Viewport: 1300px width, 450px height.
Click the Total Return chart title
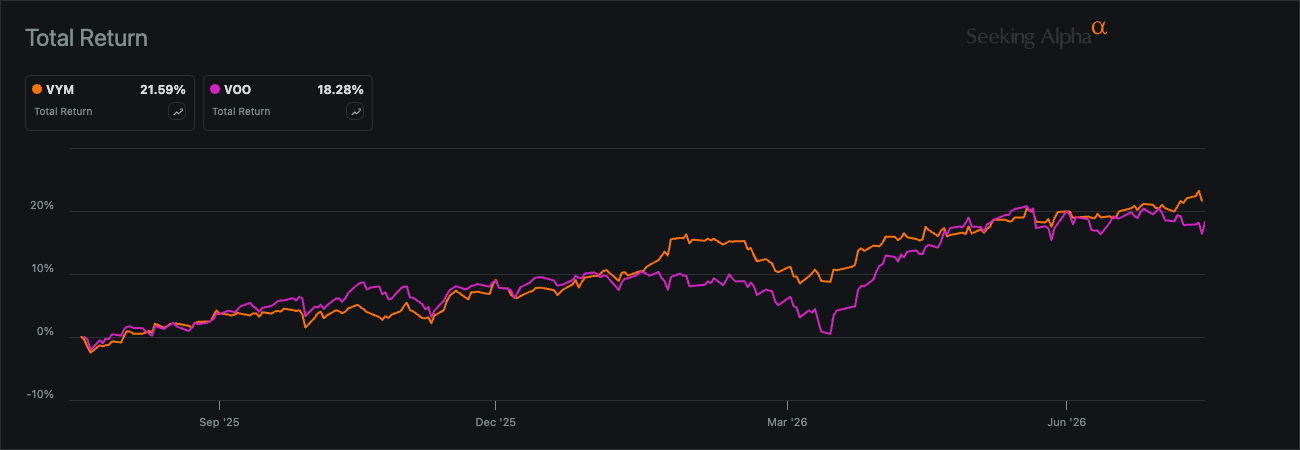pyautogui.click(x=86, y=38)
